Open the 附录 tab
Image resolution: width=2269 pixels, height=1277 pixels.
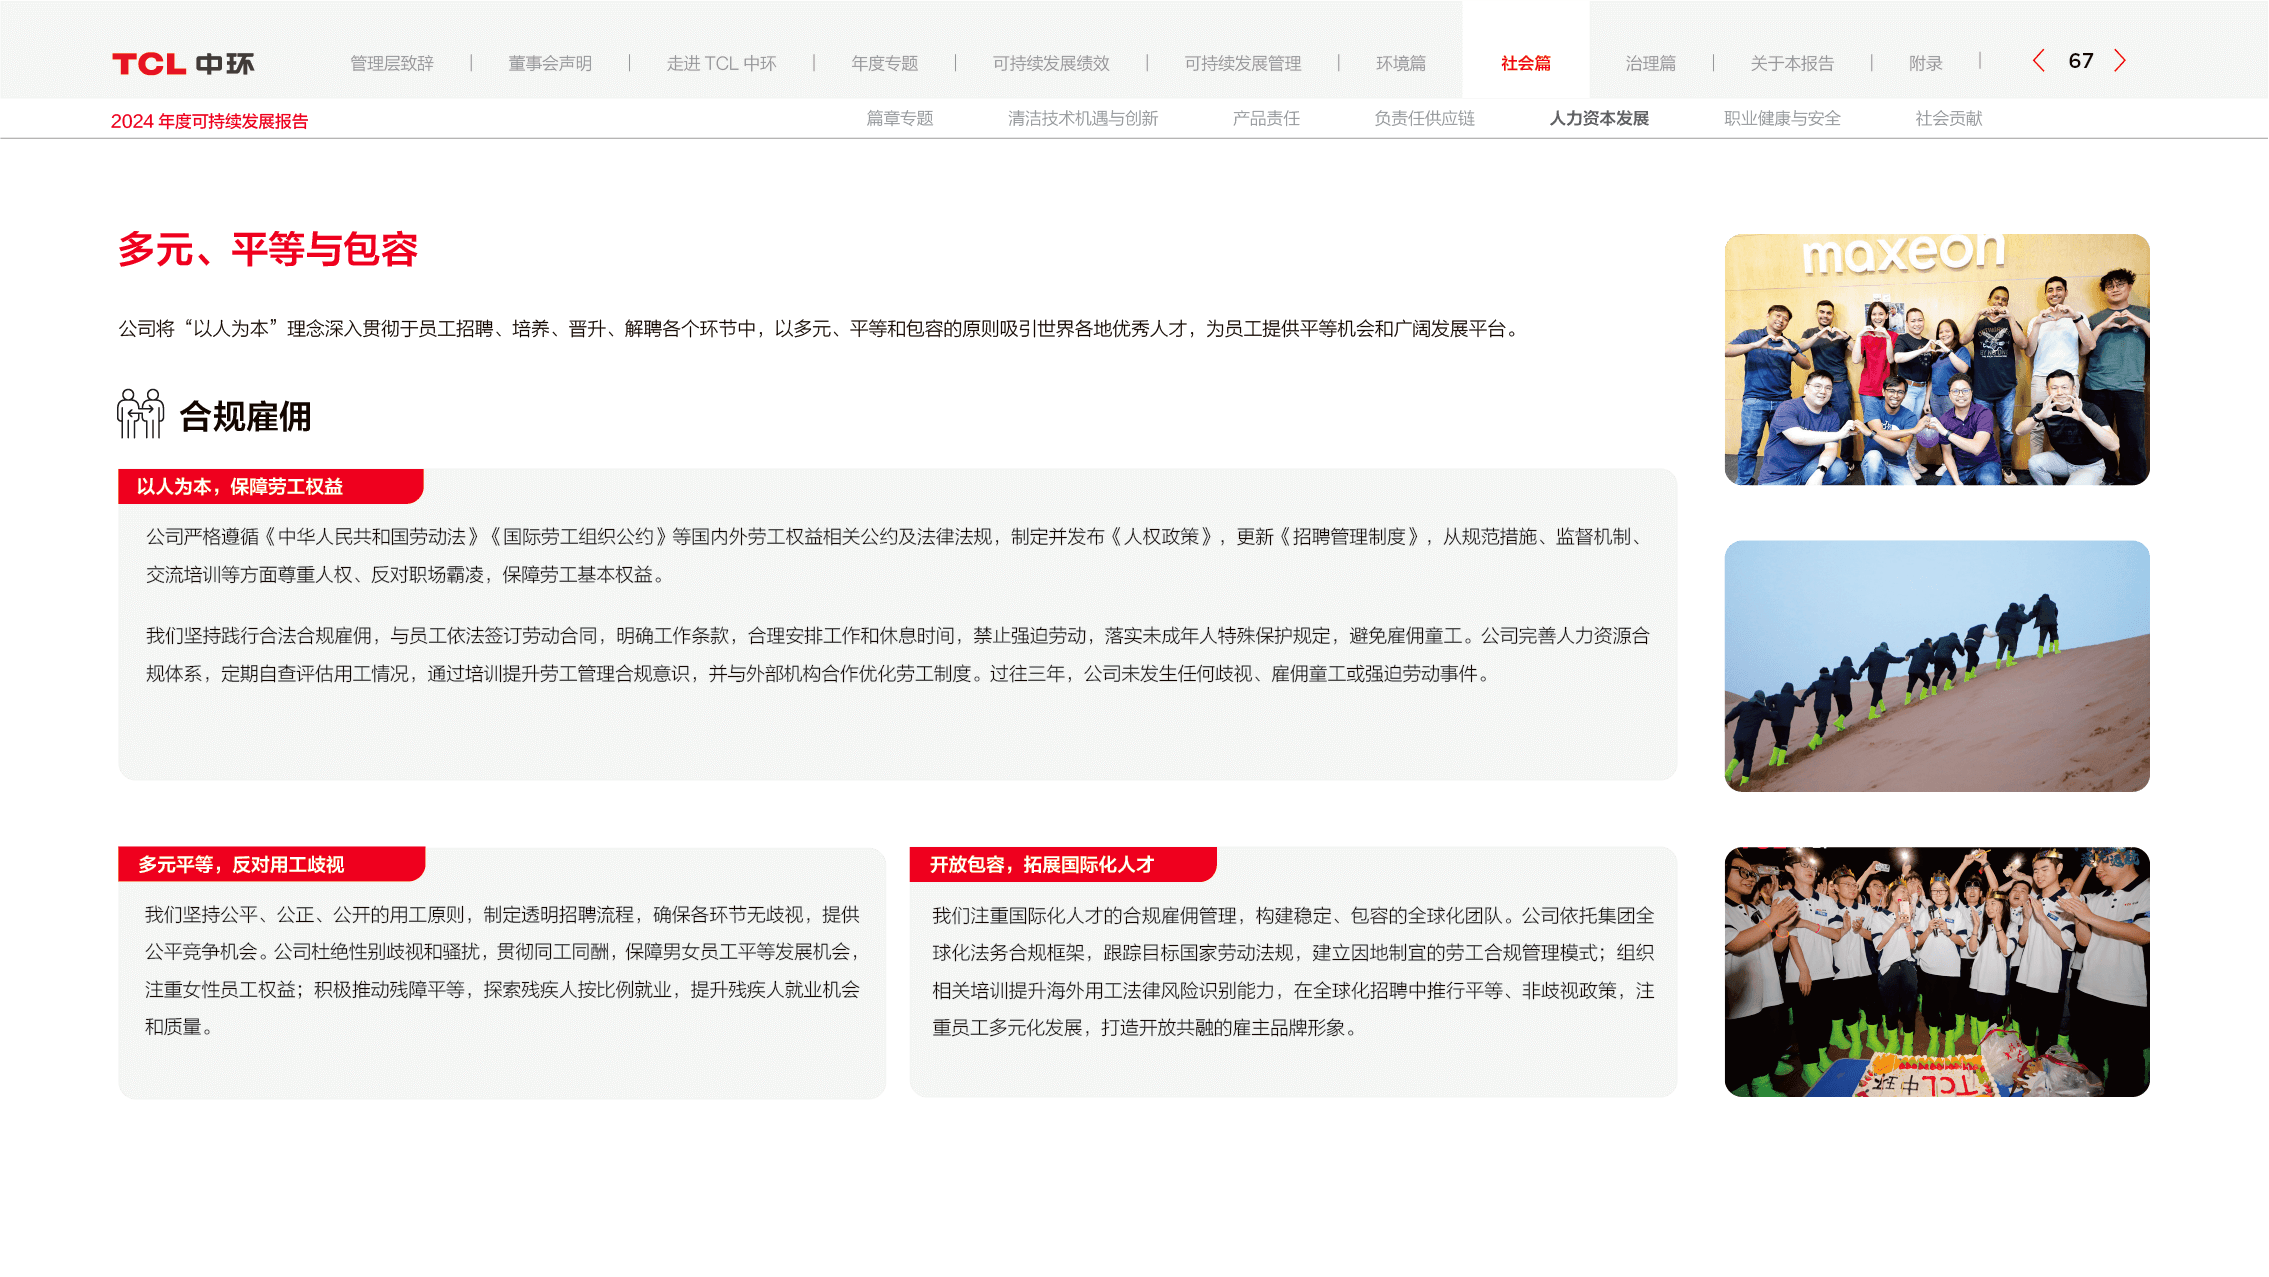1925,64
